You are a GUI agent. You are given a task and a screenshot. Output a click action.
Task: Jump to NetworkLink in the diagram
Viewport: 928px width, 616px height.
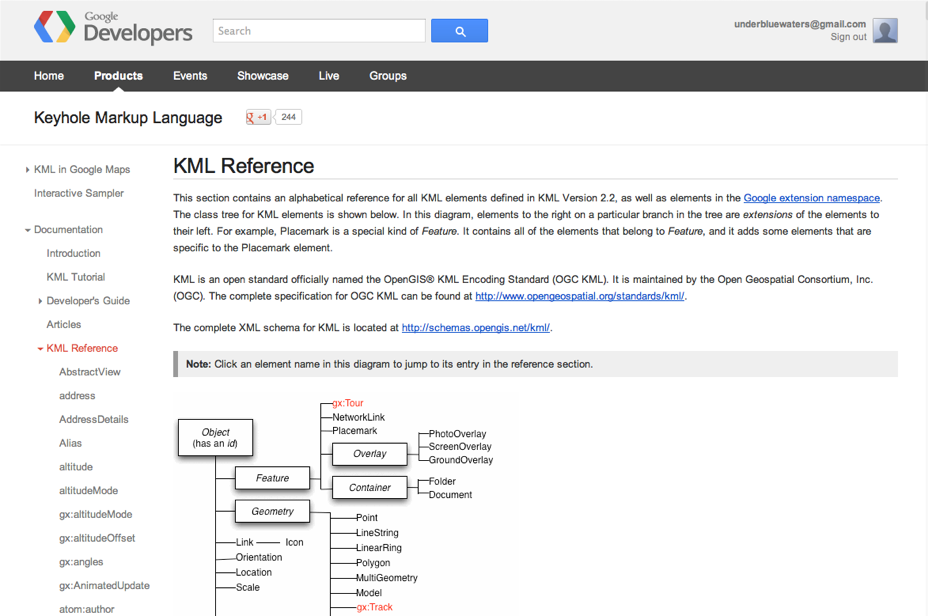[358, 417]
